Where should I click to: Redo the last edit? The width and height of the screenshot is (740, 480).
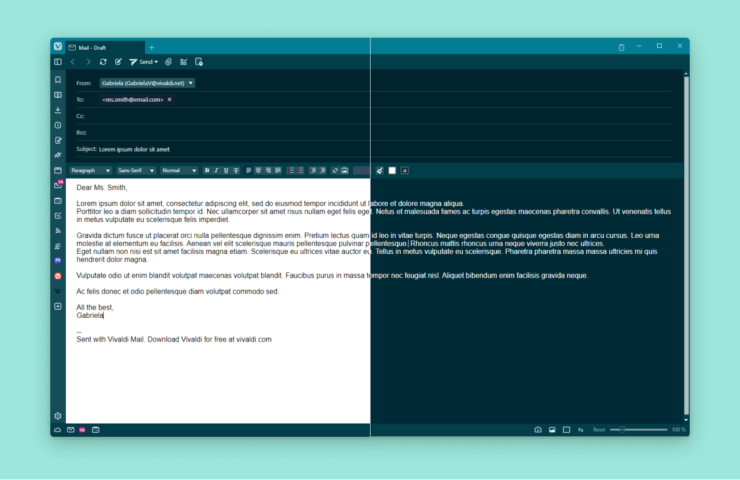click(366, 170)
